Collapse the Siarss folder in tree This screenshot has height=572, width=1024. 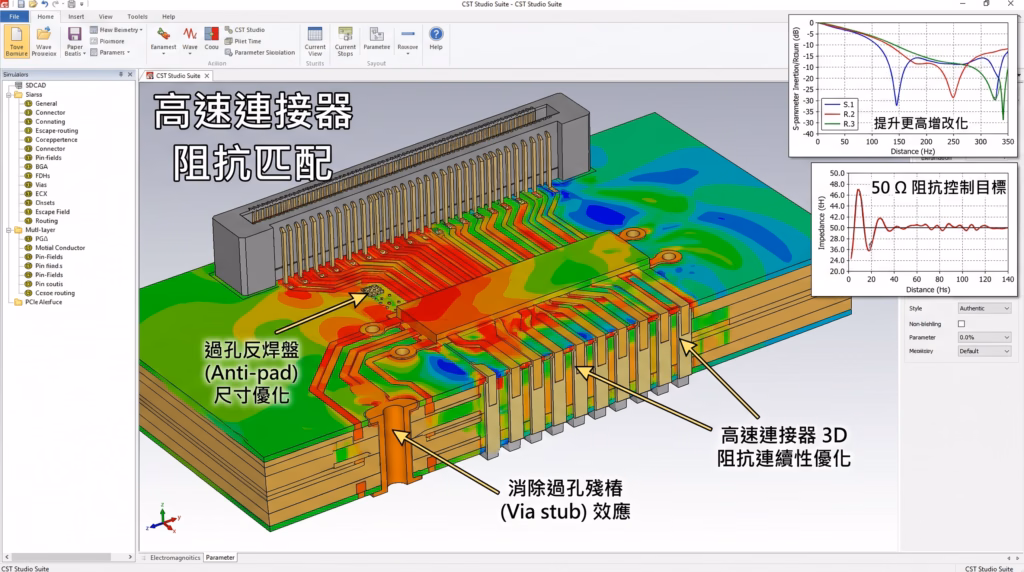9,95
